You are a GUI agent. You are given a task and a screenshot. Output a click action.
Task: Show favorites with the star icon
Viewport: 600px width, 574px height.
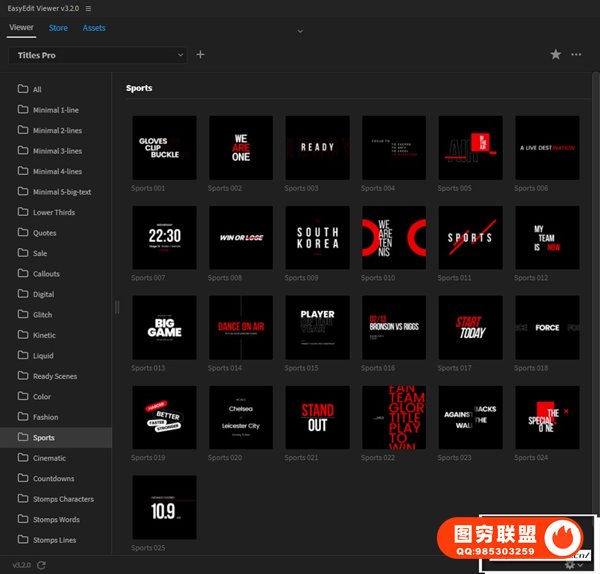point(555,55)
